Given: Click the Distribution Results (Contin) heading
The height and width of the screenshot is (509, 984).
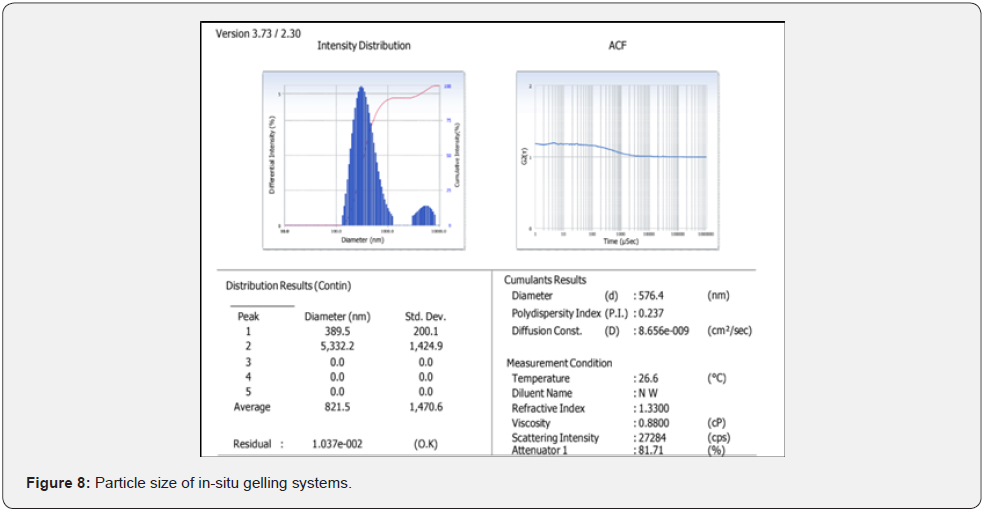Looking at the screenshot, I should tap(288, 286).
